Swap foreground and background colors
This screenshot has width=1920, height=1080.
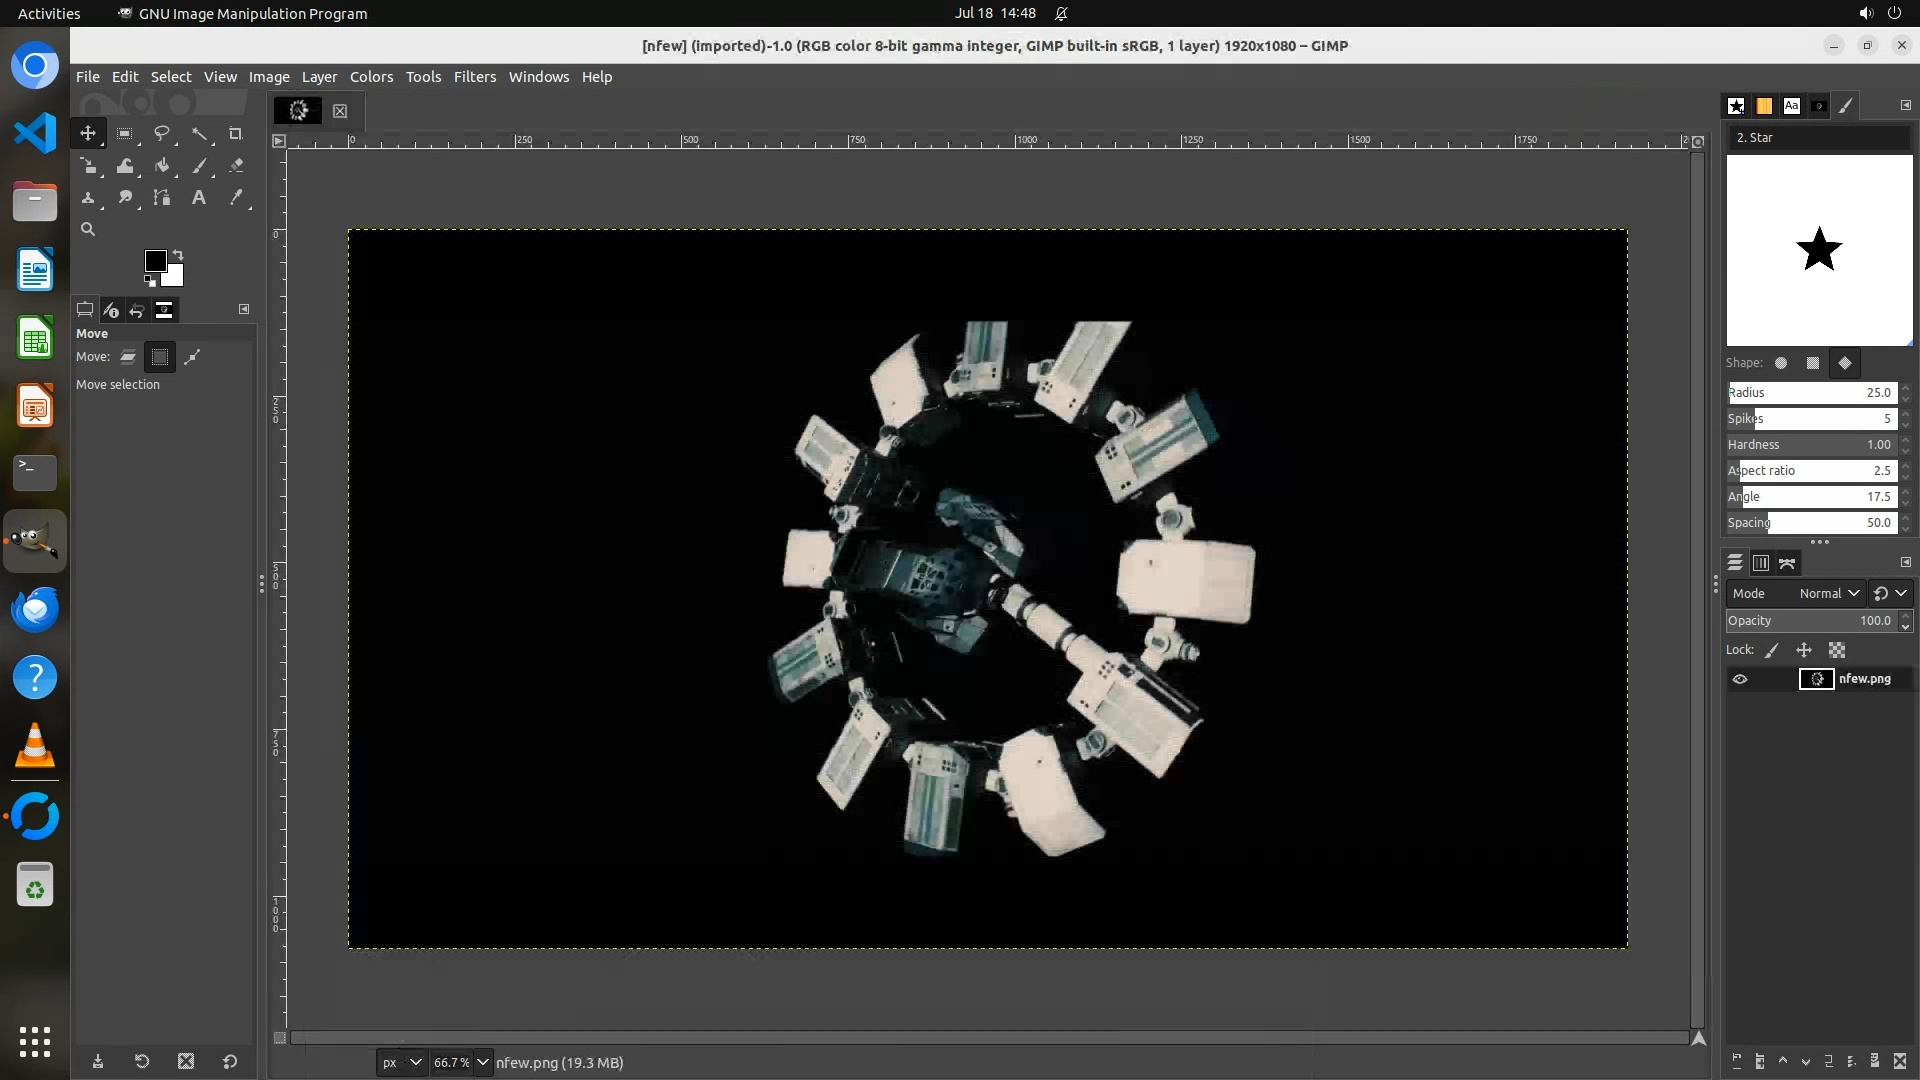(x=178, y=254)
